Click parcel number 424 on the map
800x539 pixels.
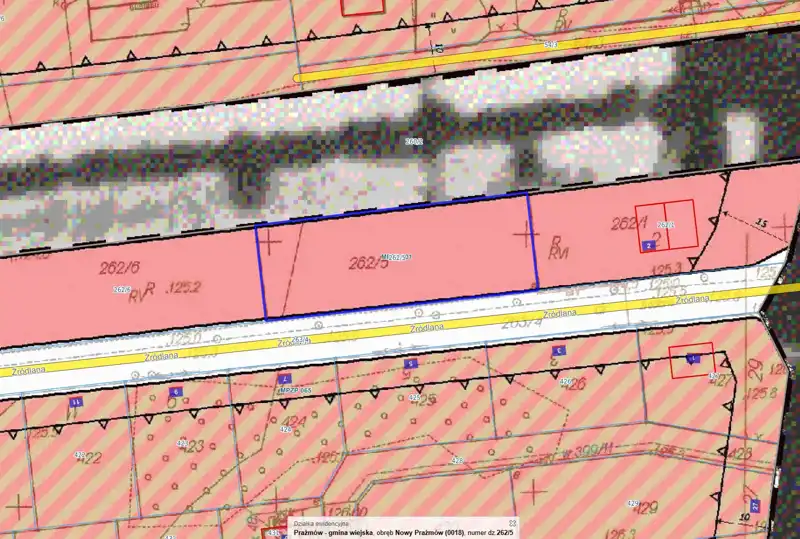291,419
